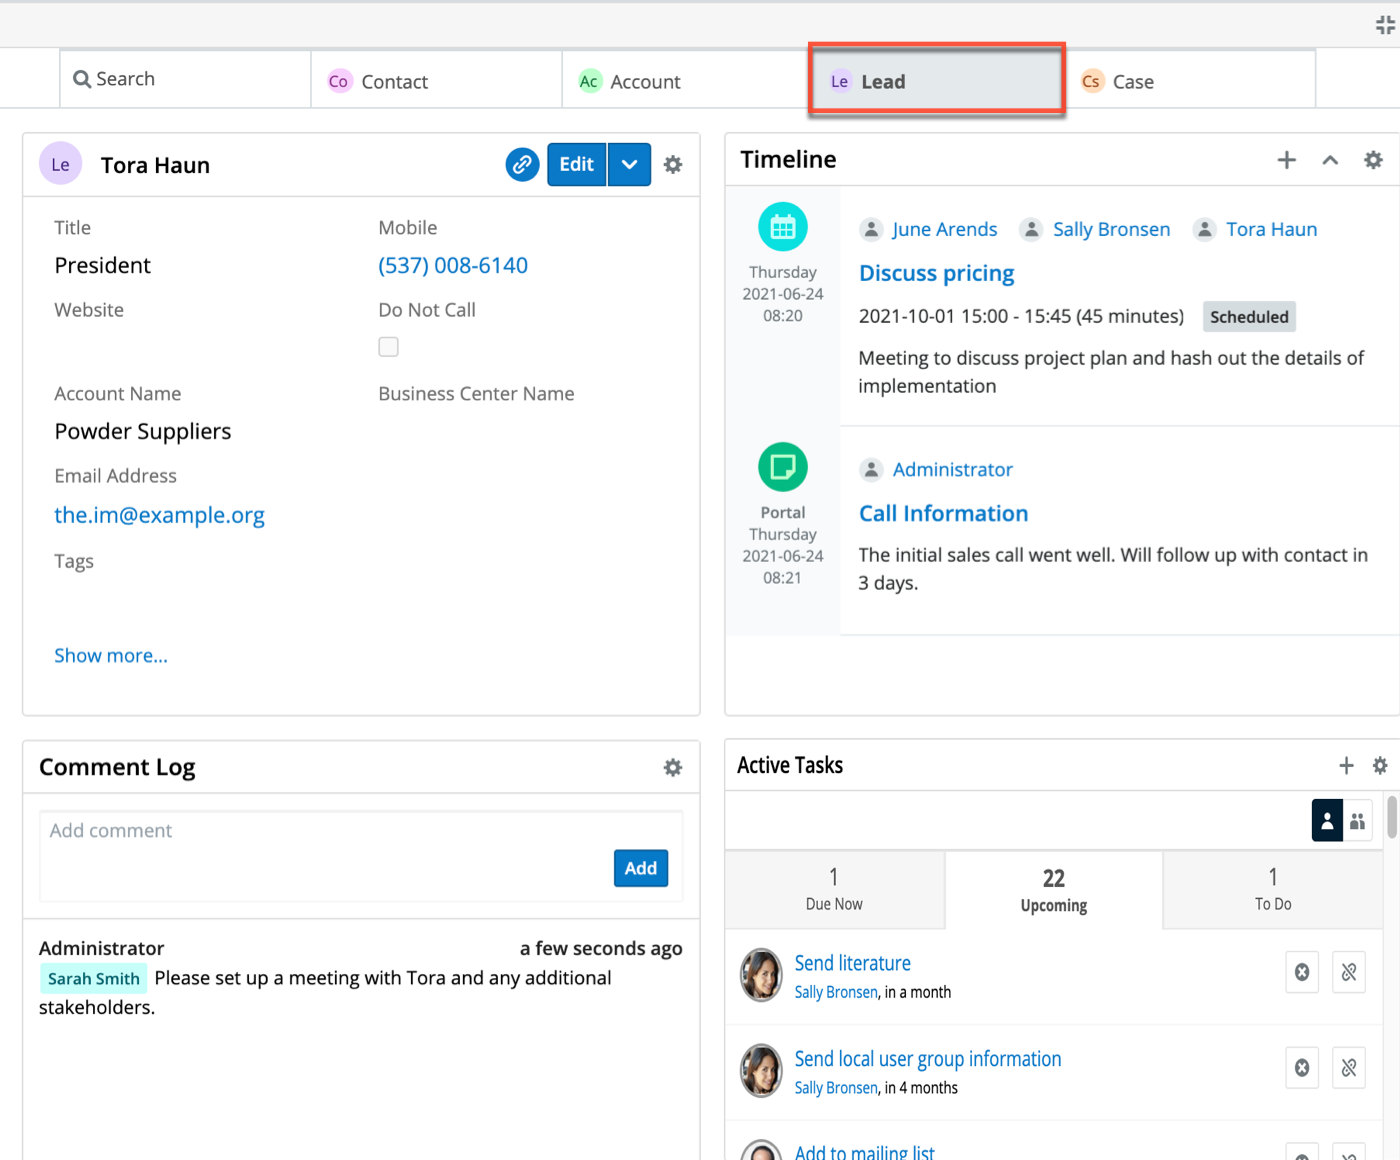Select the Due Now tasks tab
This screenshot has width=1400, height=1160.
tap(834, 889)
